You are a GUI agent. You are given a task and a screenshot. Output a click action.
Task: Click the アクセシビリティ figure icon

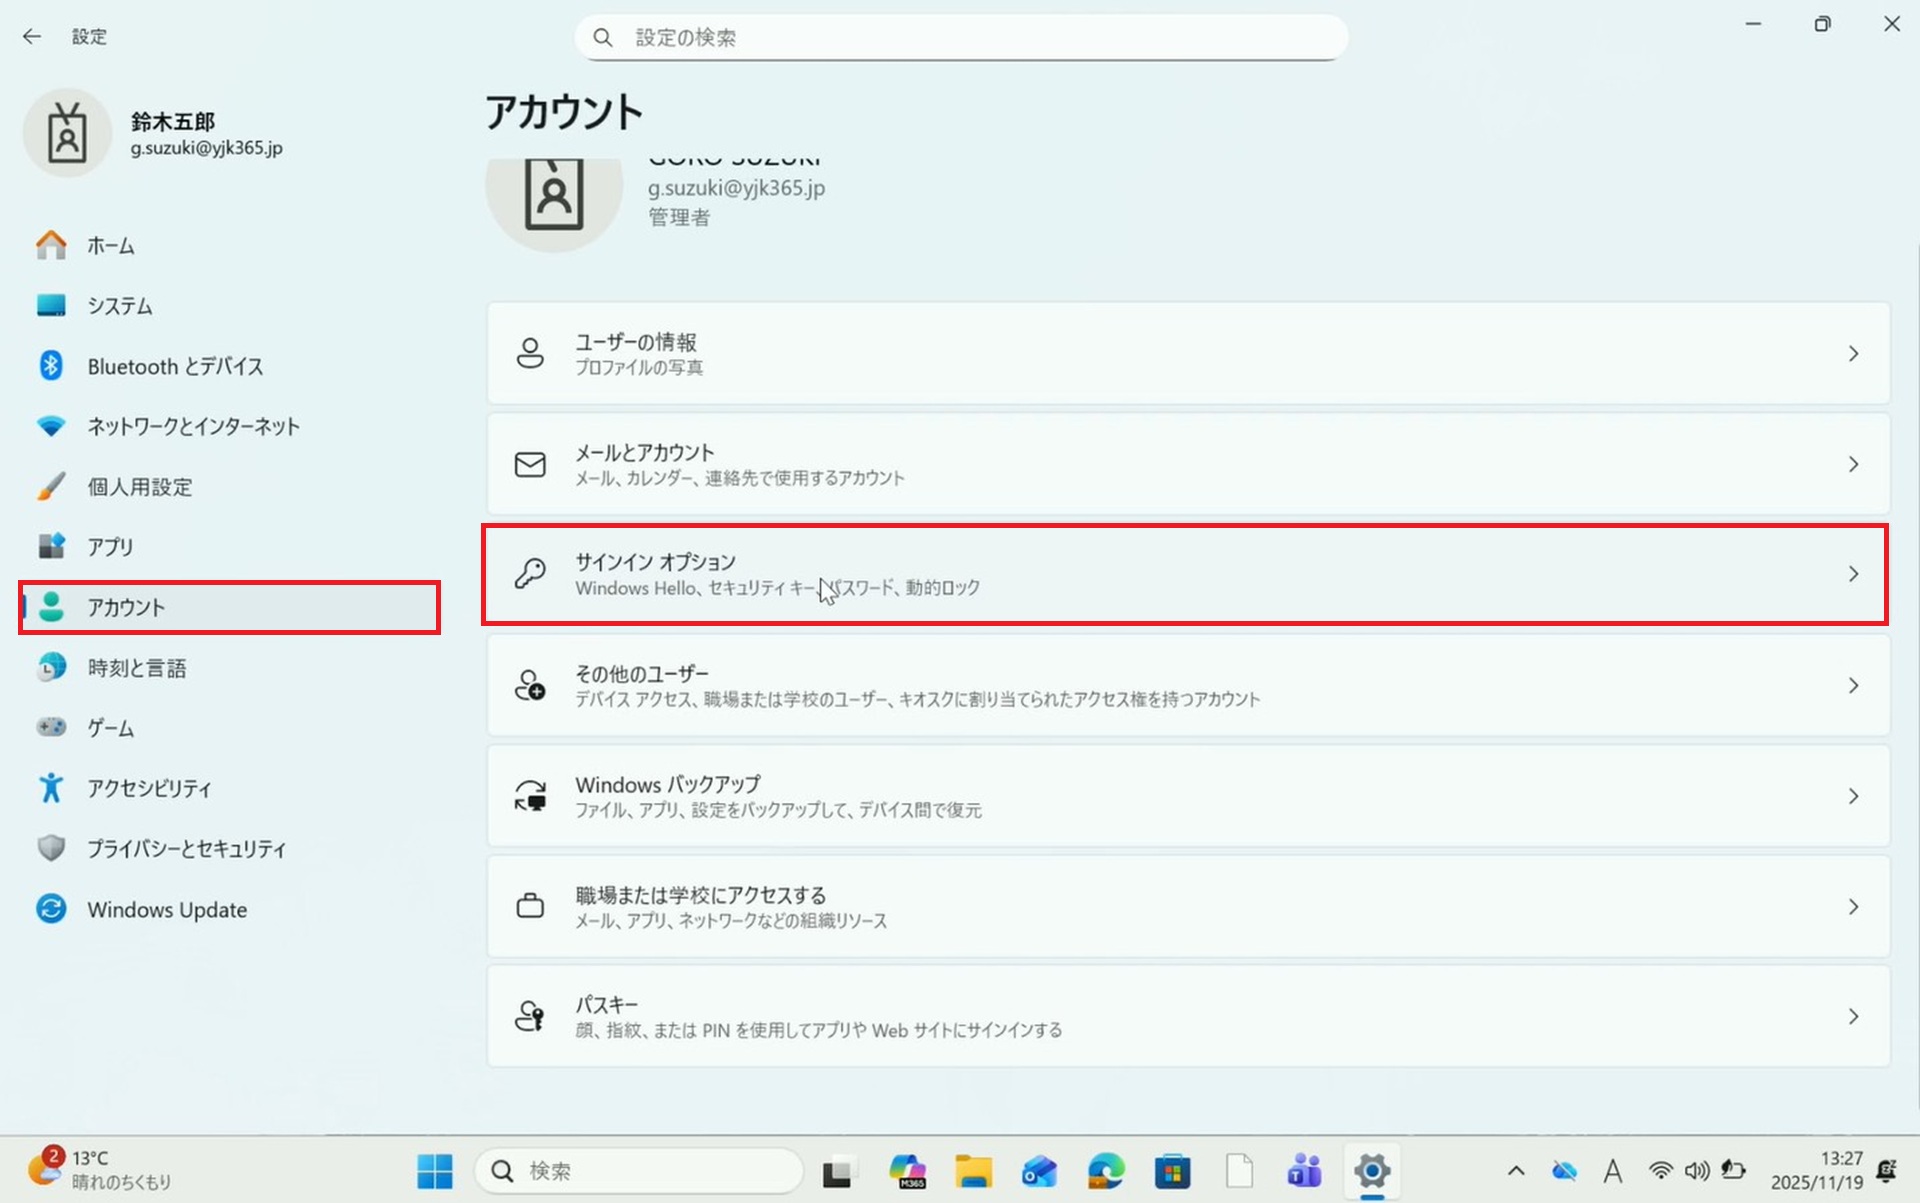click(51, 788)
